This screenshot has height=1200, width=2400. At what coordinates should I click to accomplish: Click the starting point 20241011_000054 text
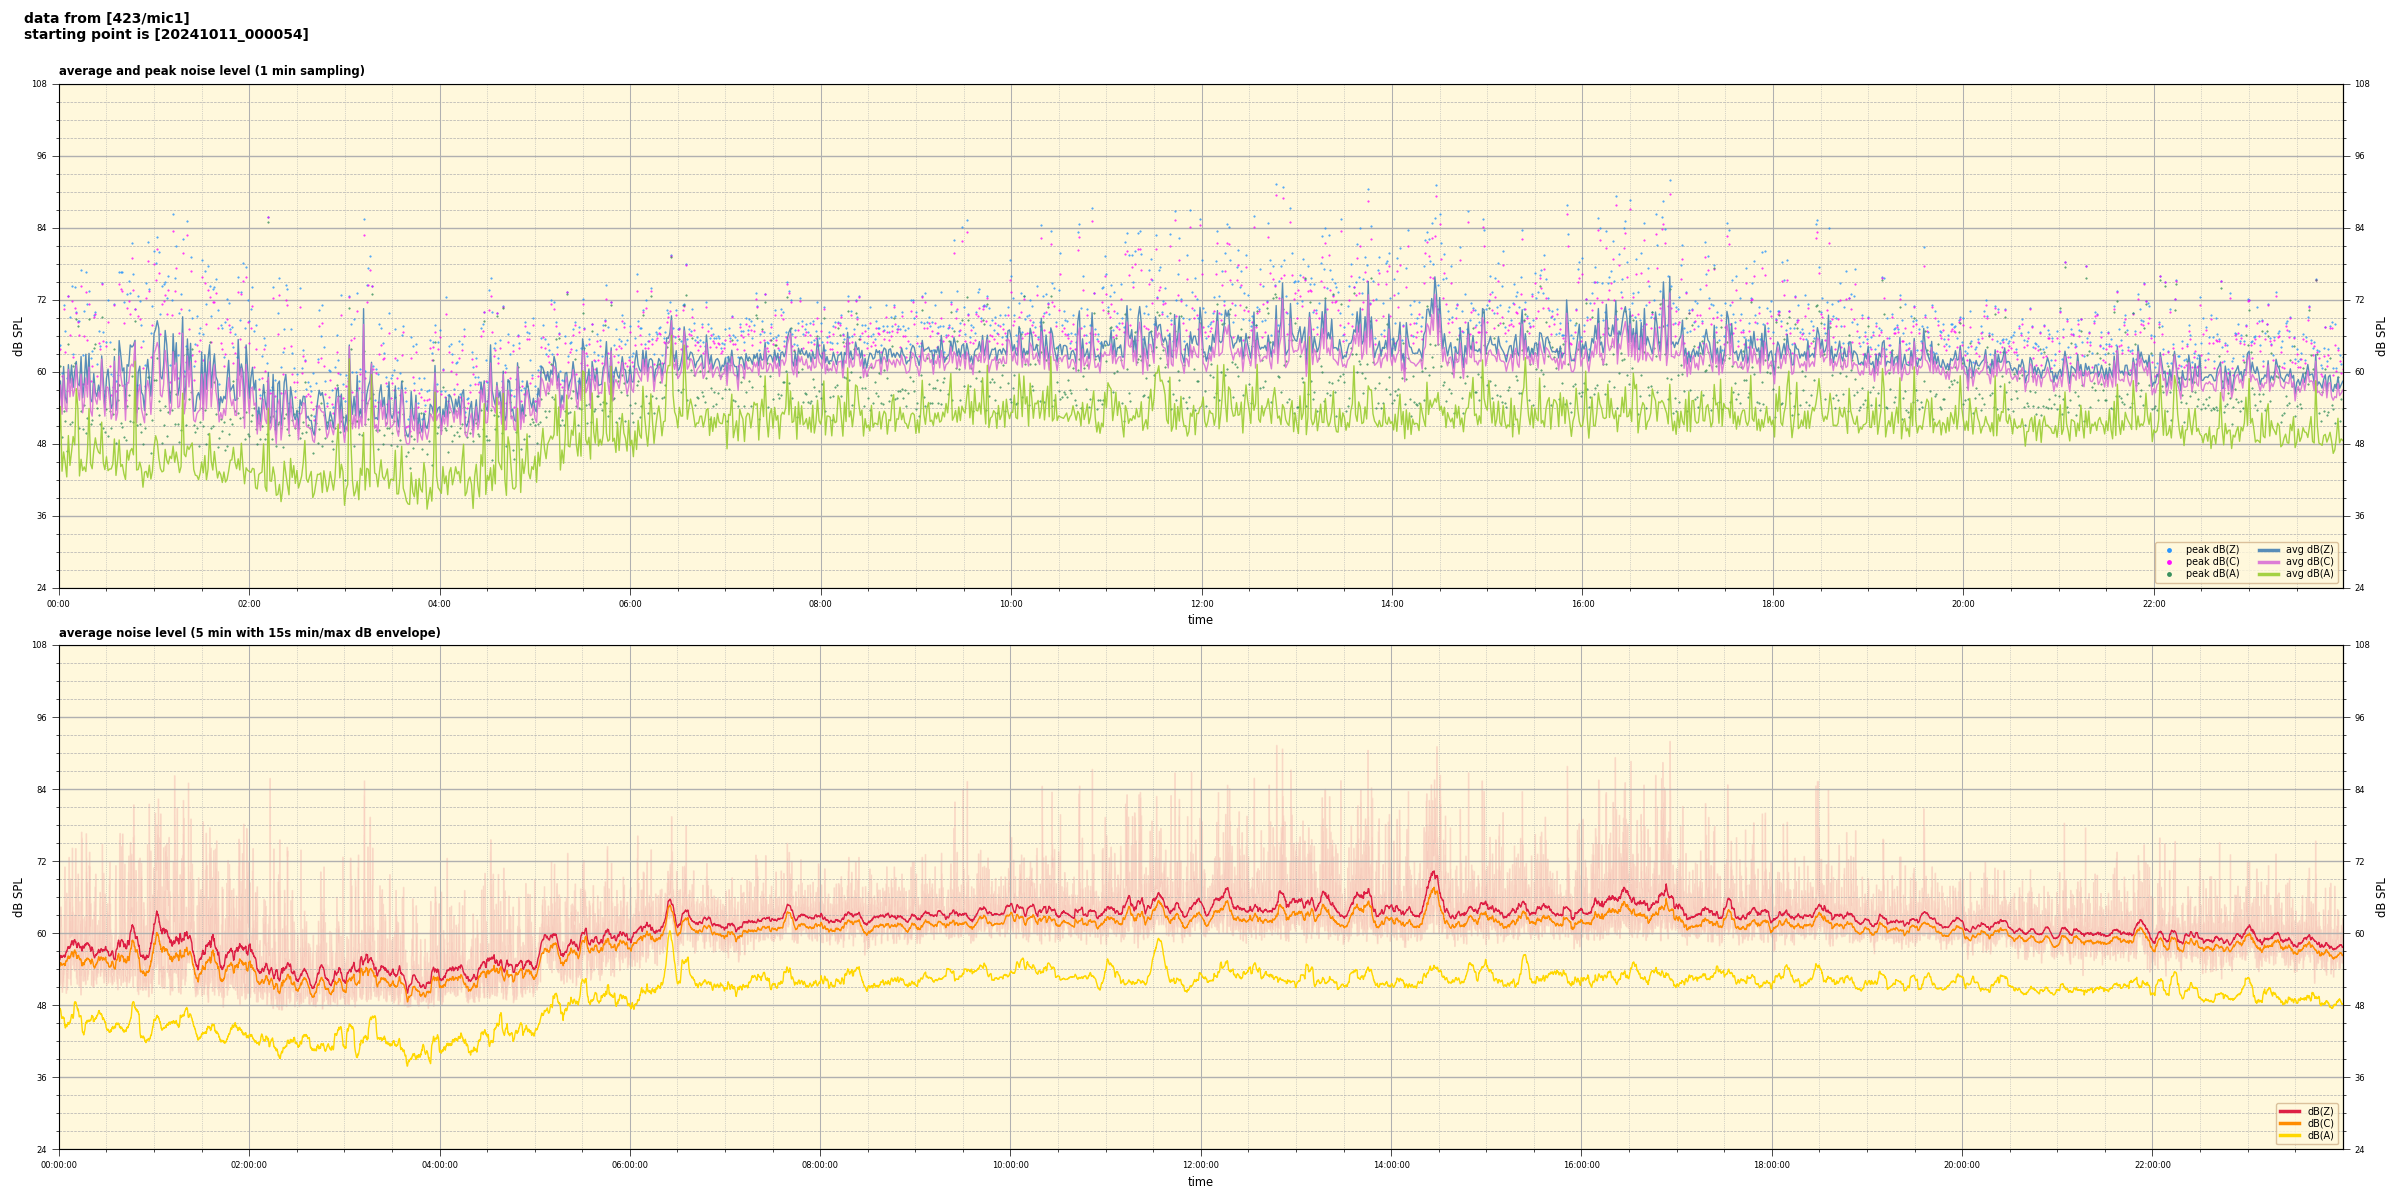point(166,35)
